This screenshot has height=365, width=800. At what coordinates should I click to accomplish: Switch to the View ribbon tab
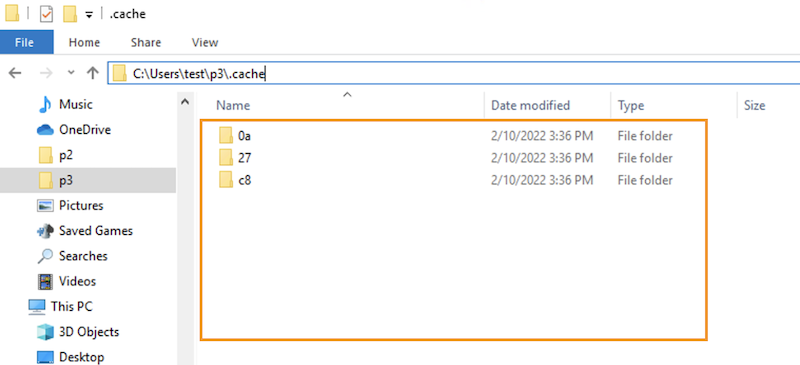(205, 42)
